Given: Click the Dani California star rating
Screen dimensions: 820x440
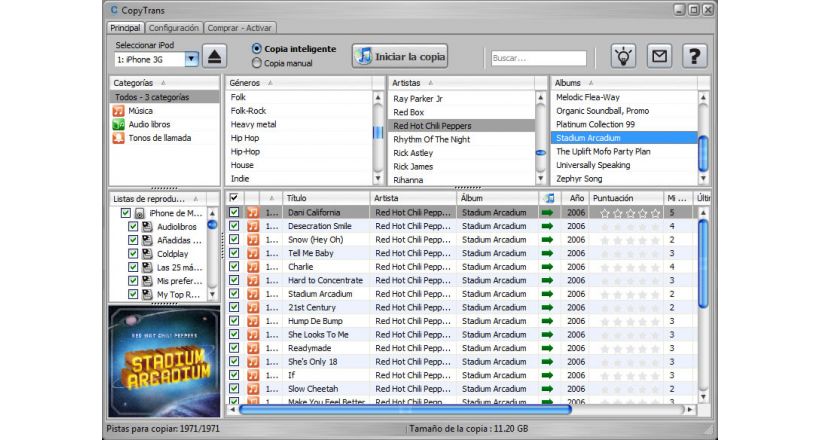Looking at the screenshot, I should pyautogui.click(x=630, y=213).
